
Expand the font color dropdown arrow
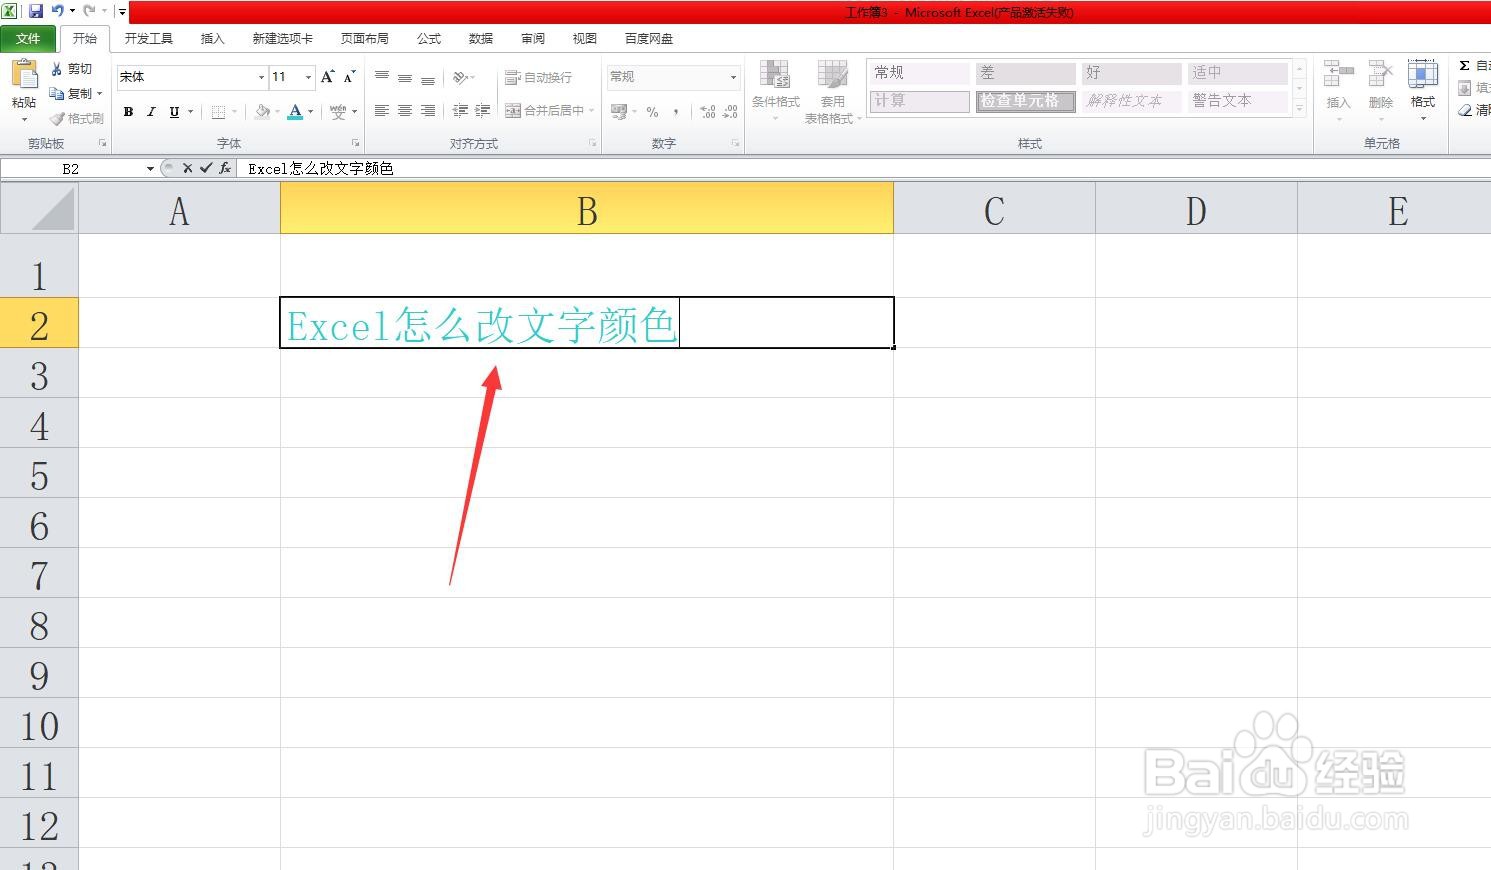(x=311, y=111)
